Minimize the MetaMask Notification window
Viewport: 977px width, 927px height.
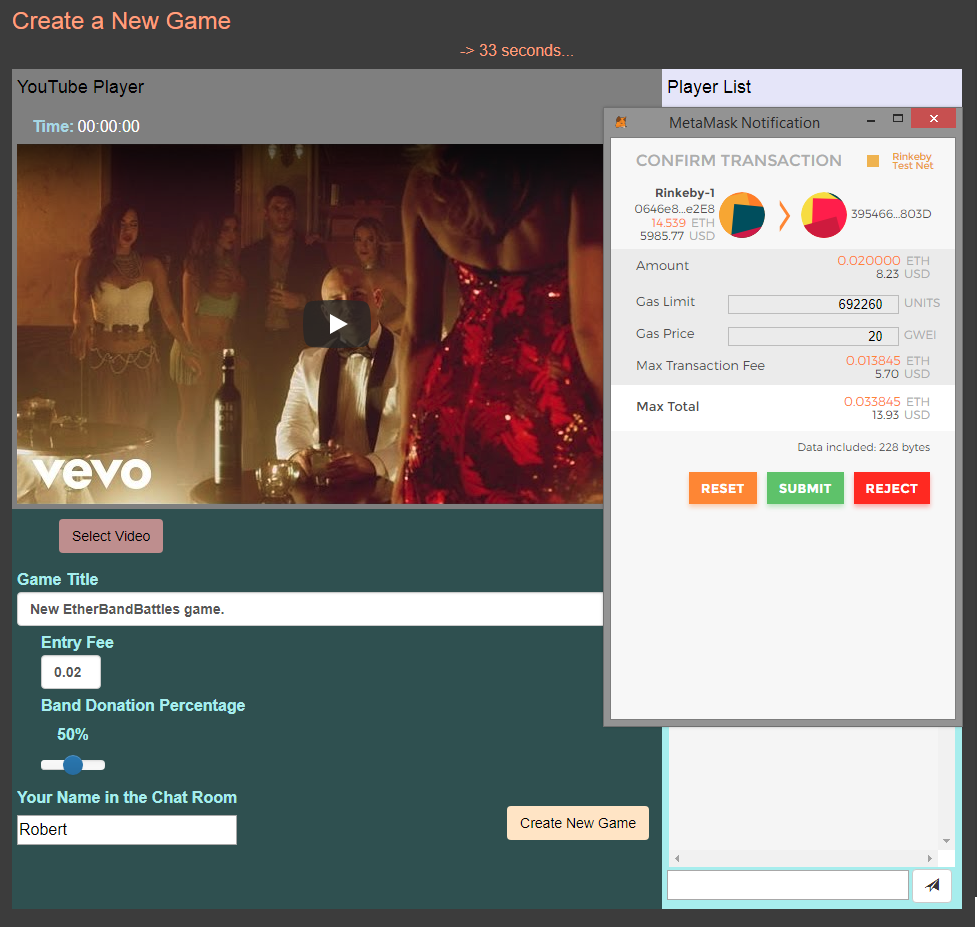(871, 119)
